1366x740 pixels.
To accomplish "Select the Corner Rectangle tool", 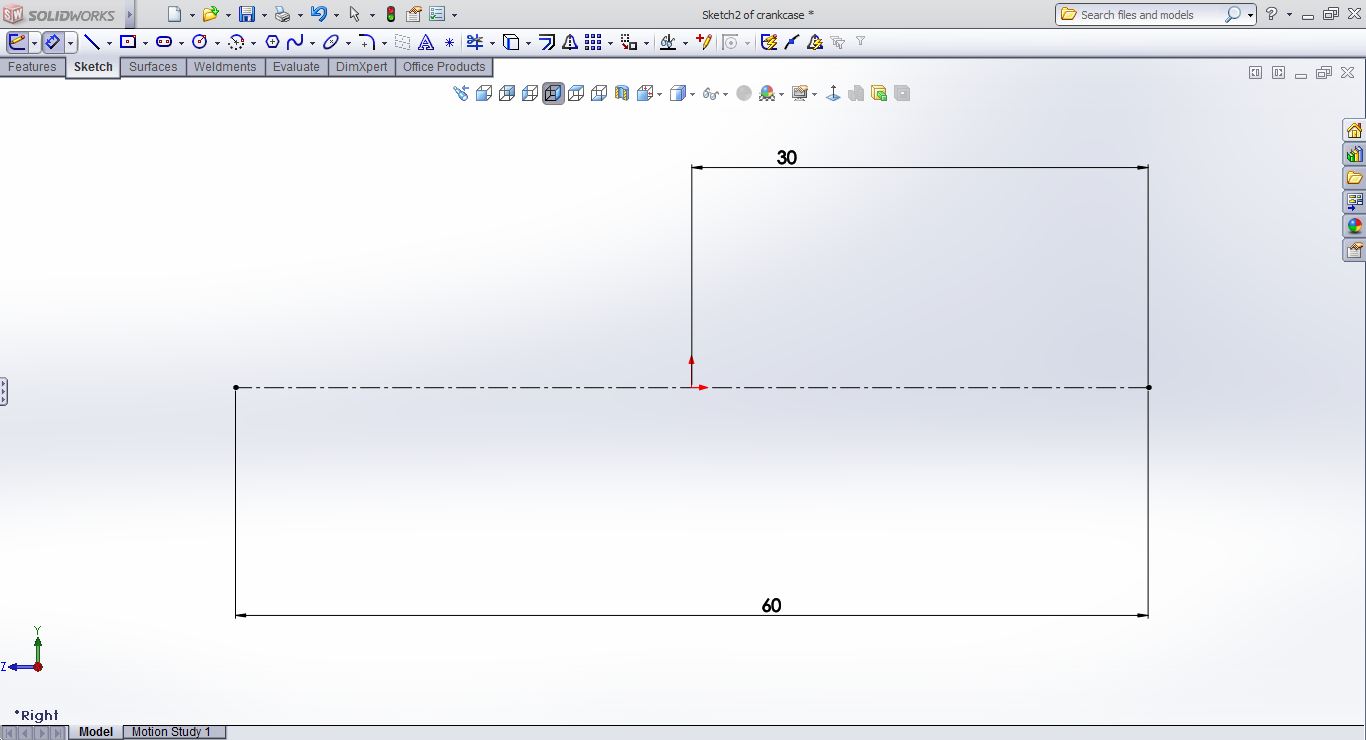I will (126, 41).
